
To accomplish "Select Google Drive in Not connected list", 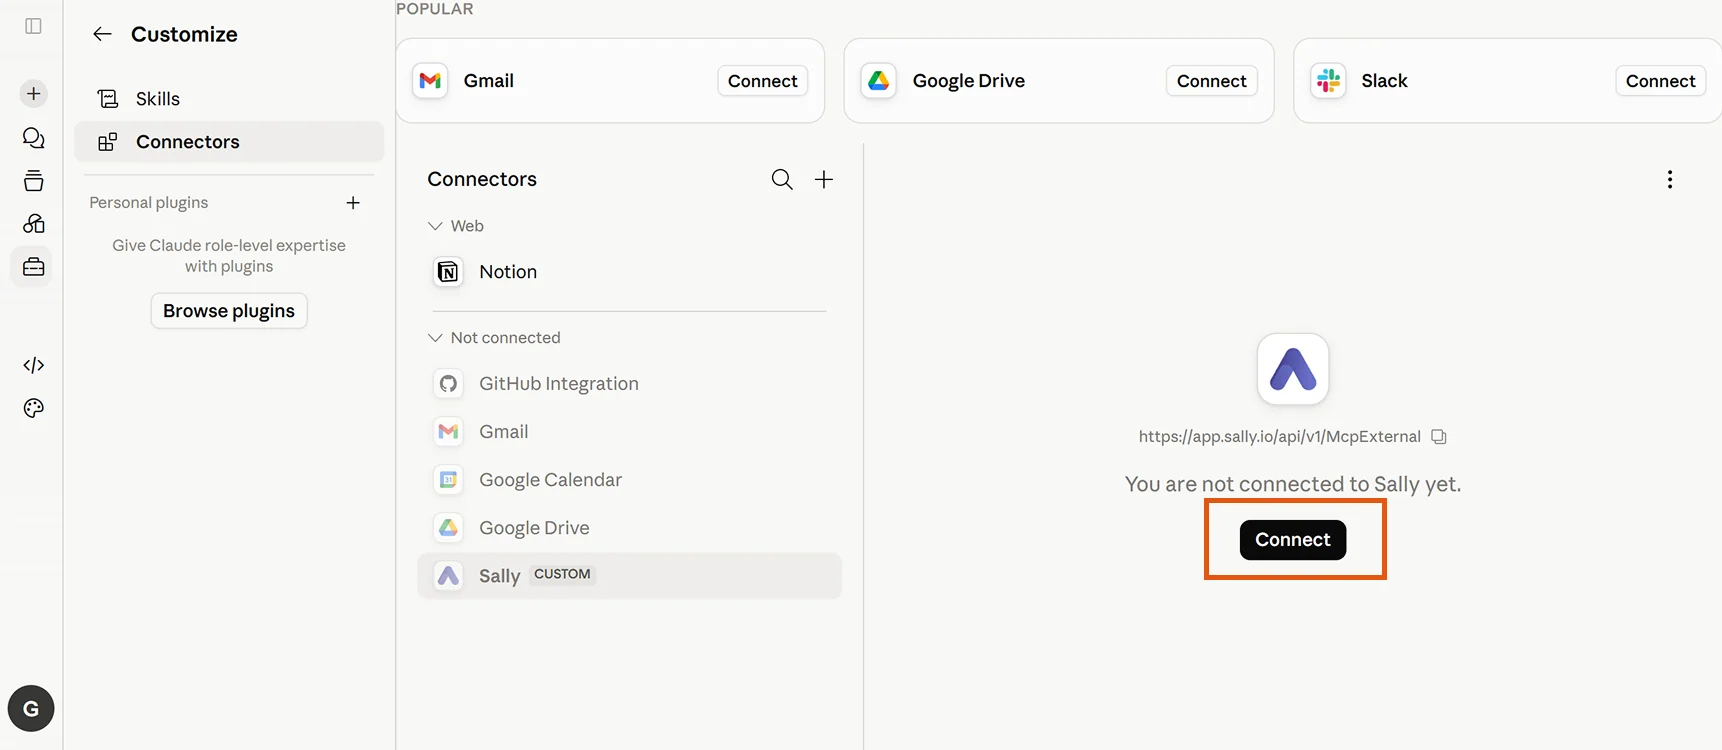I will [629, 528].
